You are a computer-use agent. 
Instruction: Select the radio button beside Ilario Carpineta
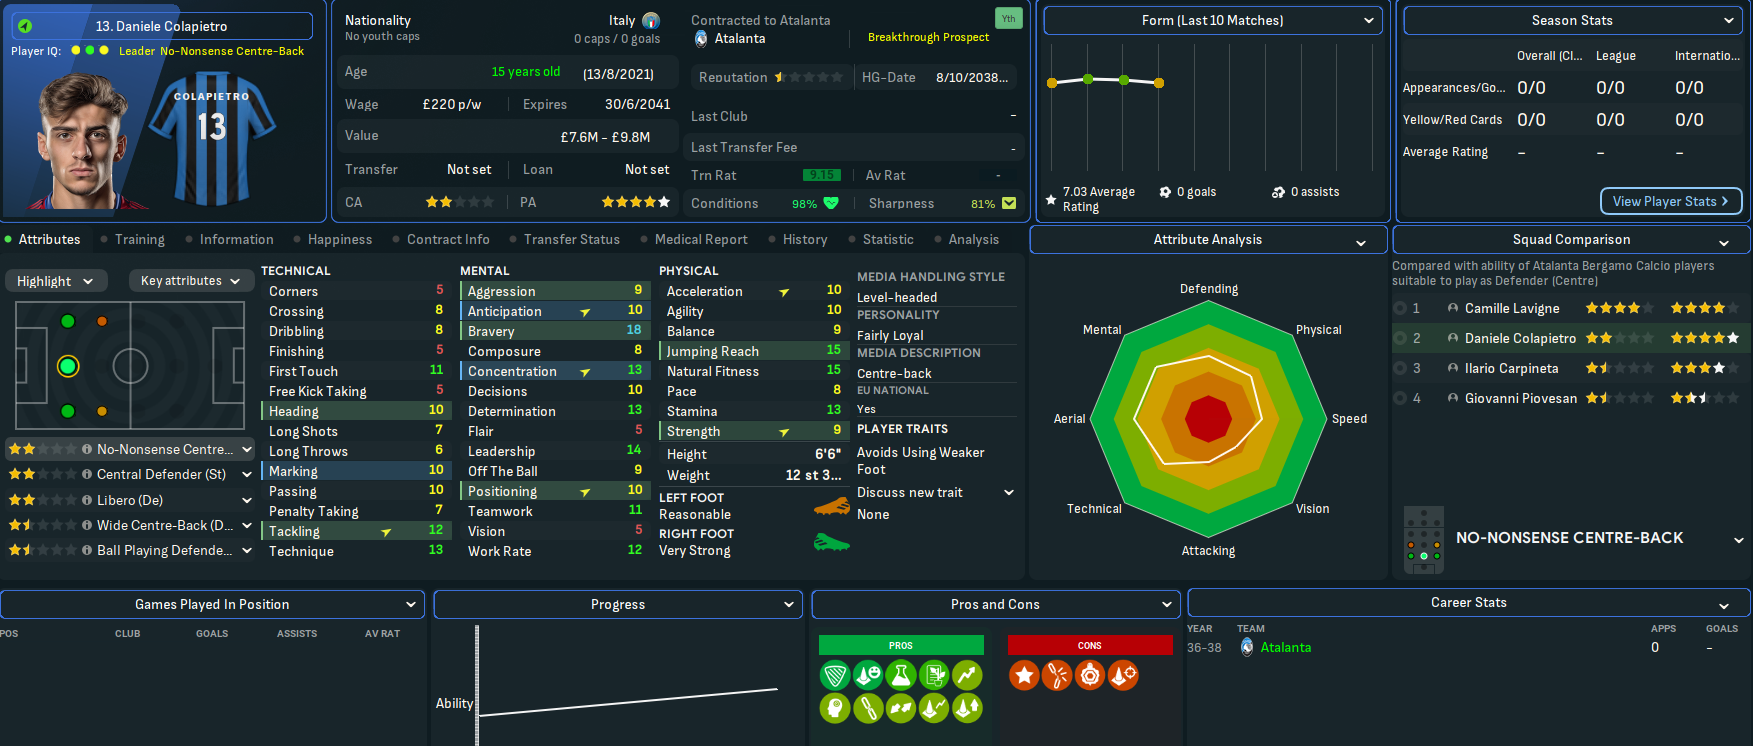(x=1401, y=369)
